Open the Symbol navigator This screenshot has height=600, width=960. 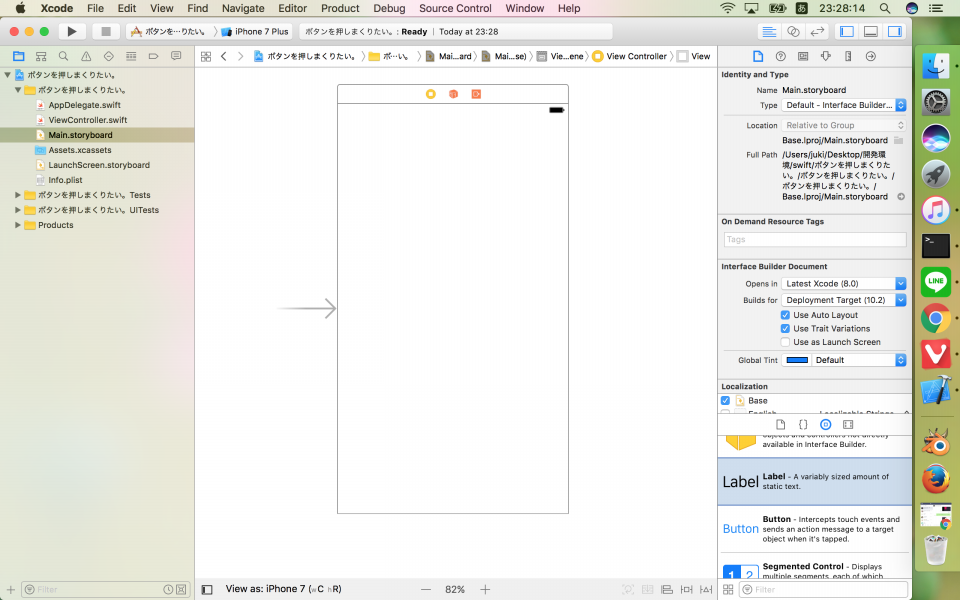coord(41,56)
